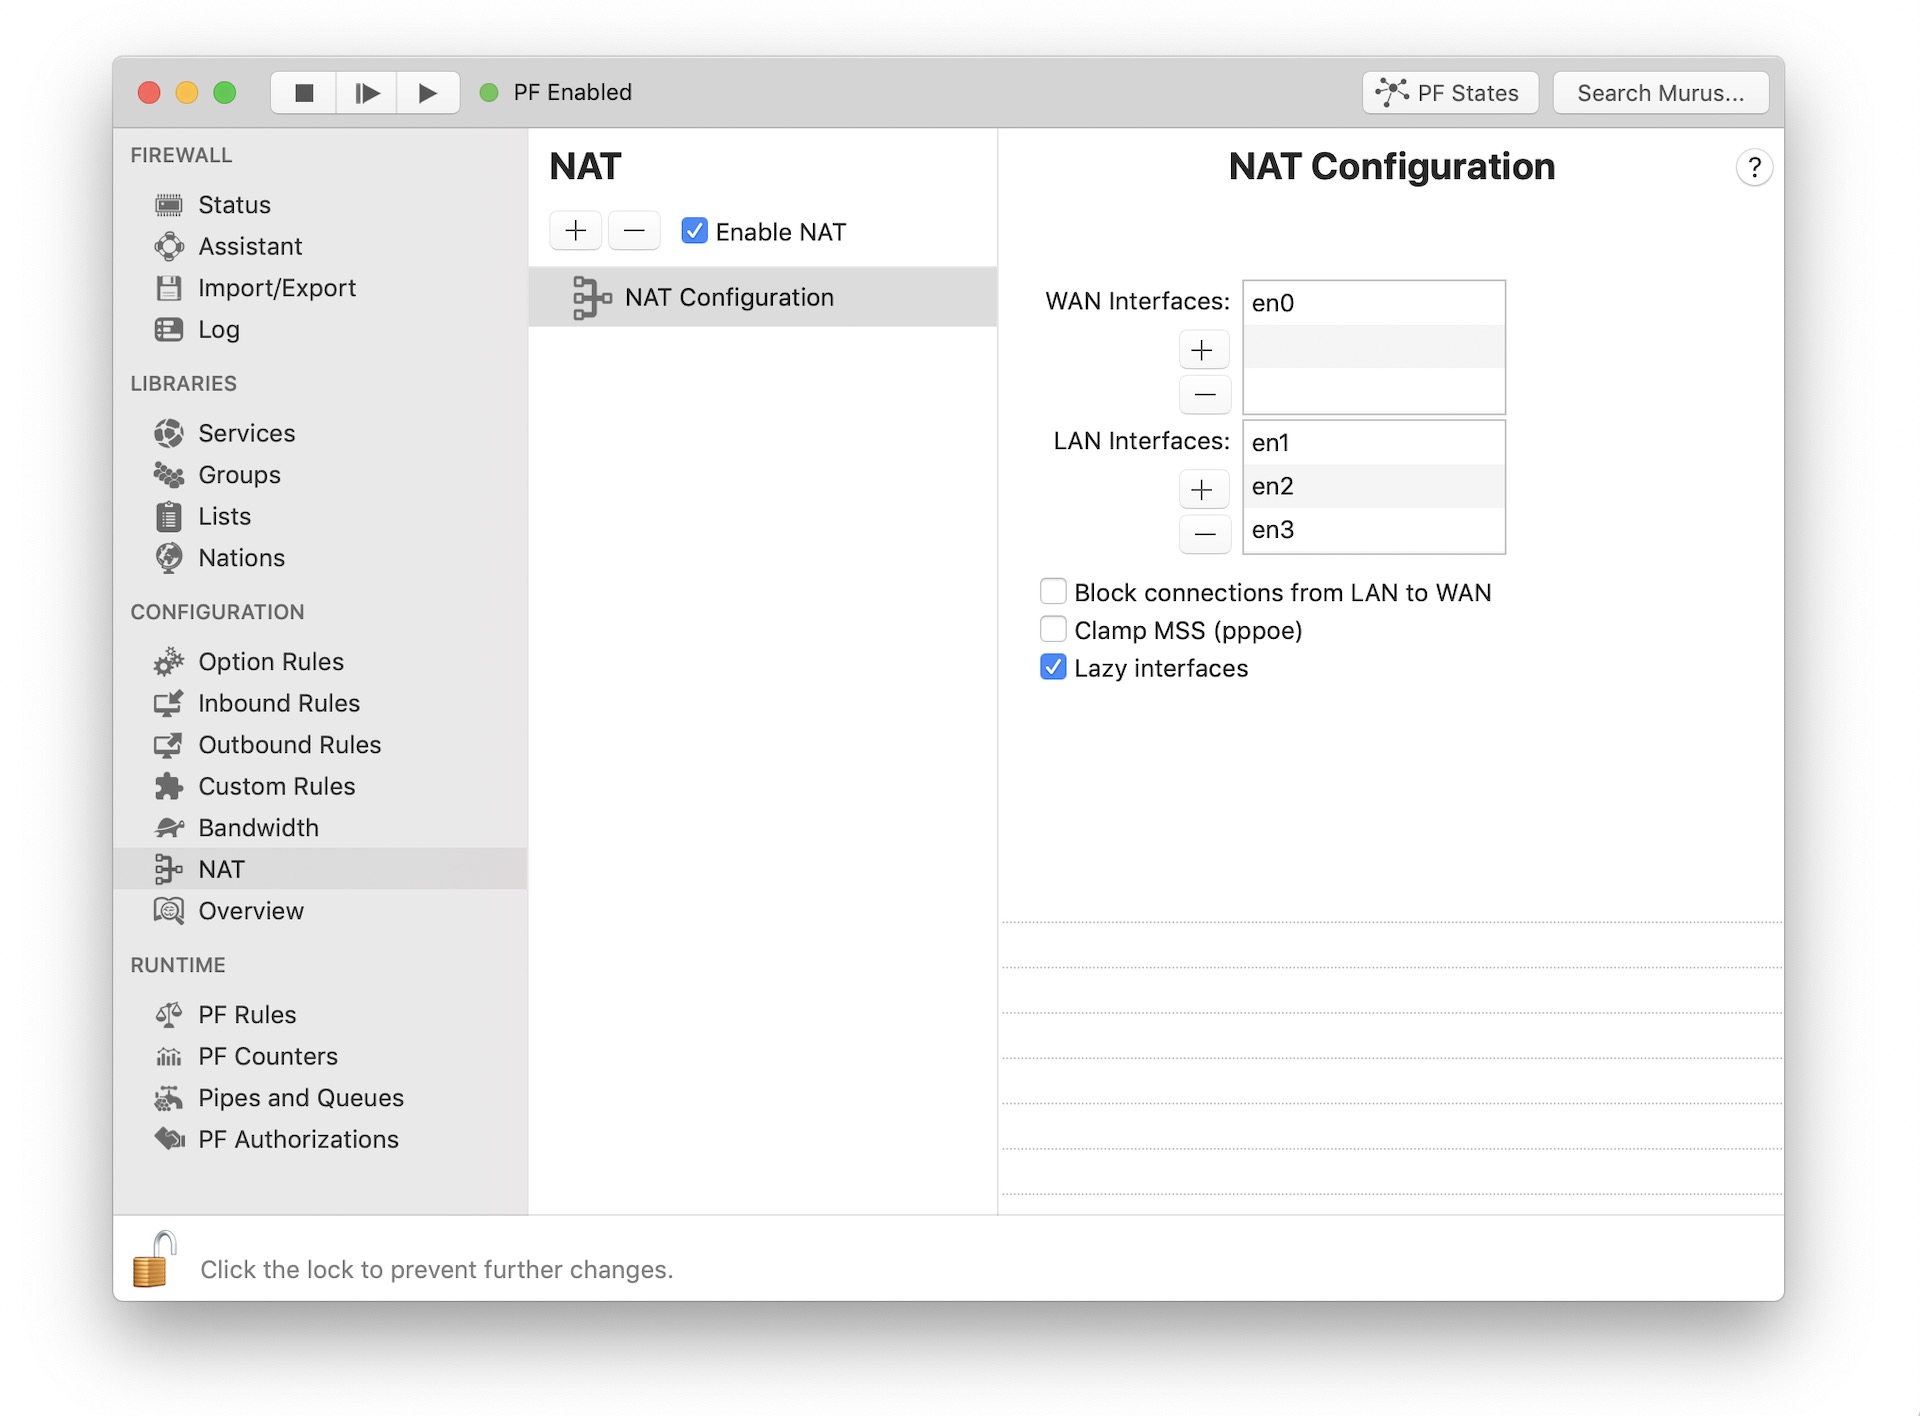The height and width of the screenshot is (1416, 1920).
Task: Click the PF Rules scales icon
Action: click(169, 1015)
